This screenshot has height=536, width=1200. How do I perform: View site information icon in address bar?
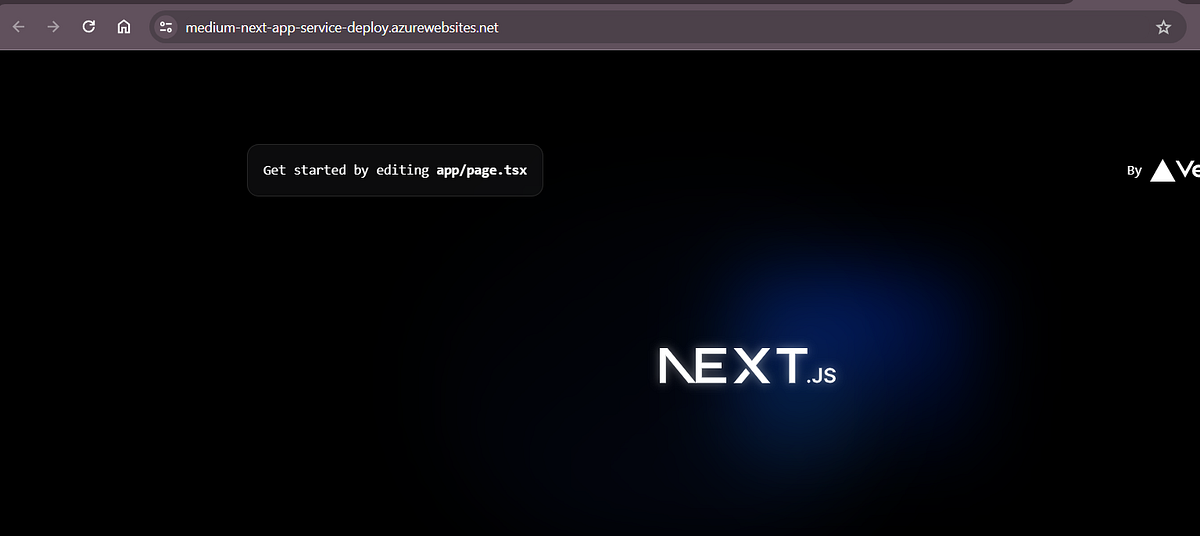tap(166, 27)
